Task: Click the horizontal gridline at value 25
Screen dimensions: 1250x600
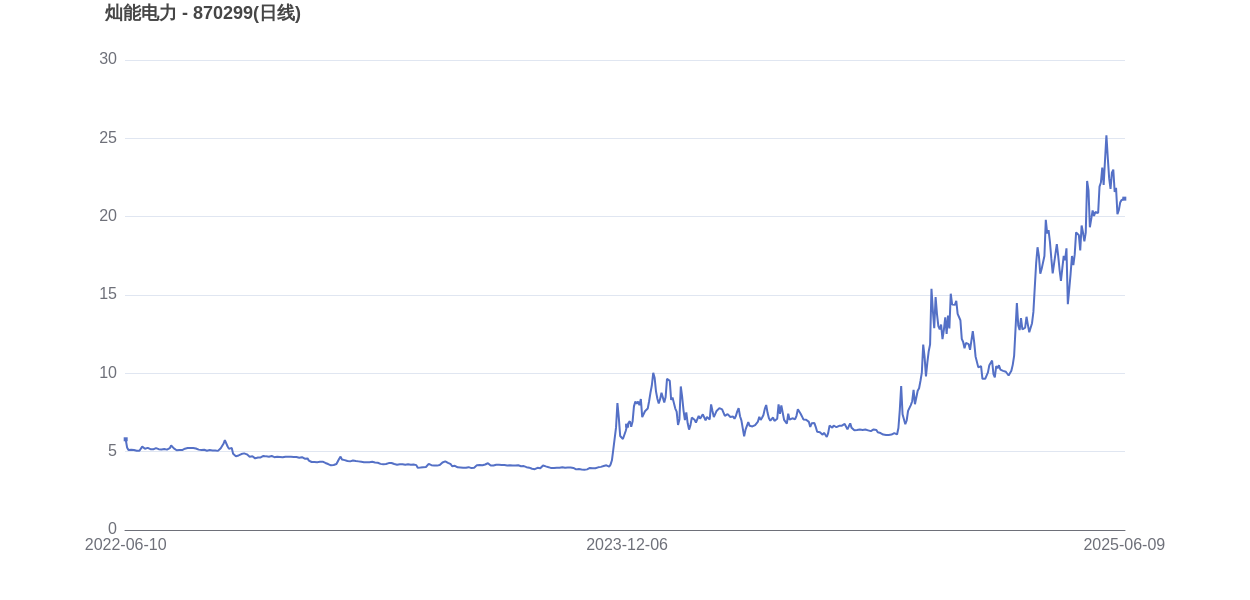Action: click(x=625, y=138)
